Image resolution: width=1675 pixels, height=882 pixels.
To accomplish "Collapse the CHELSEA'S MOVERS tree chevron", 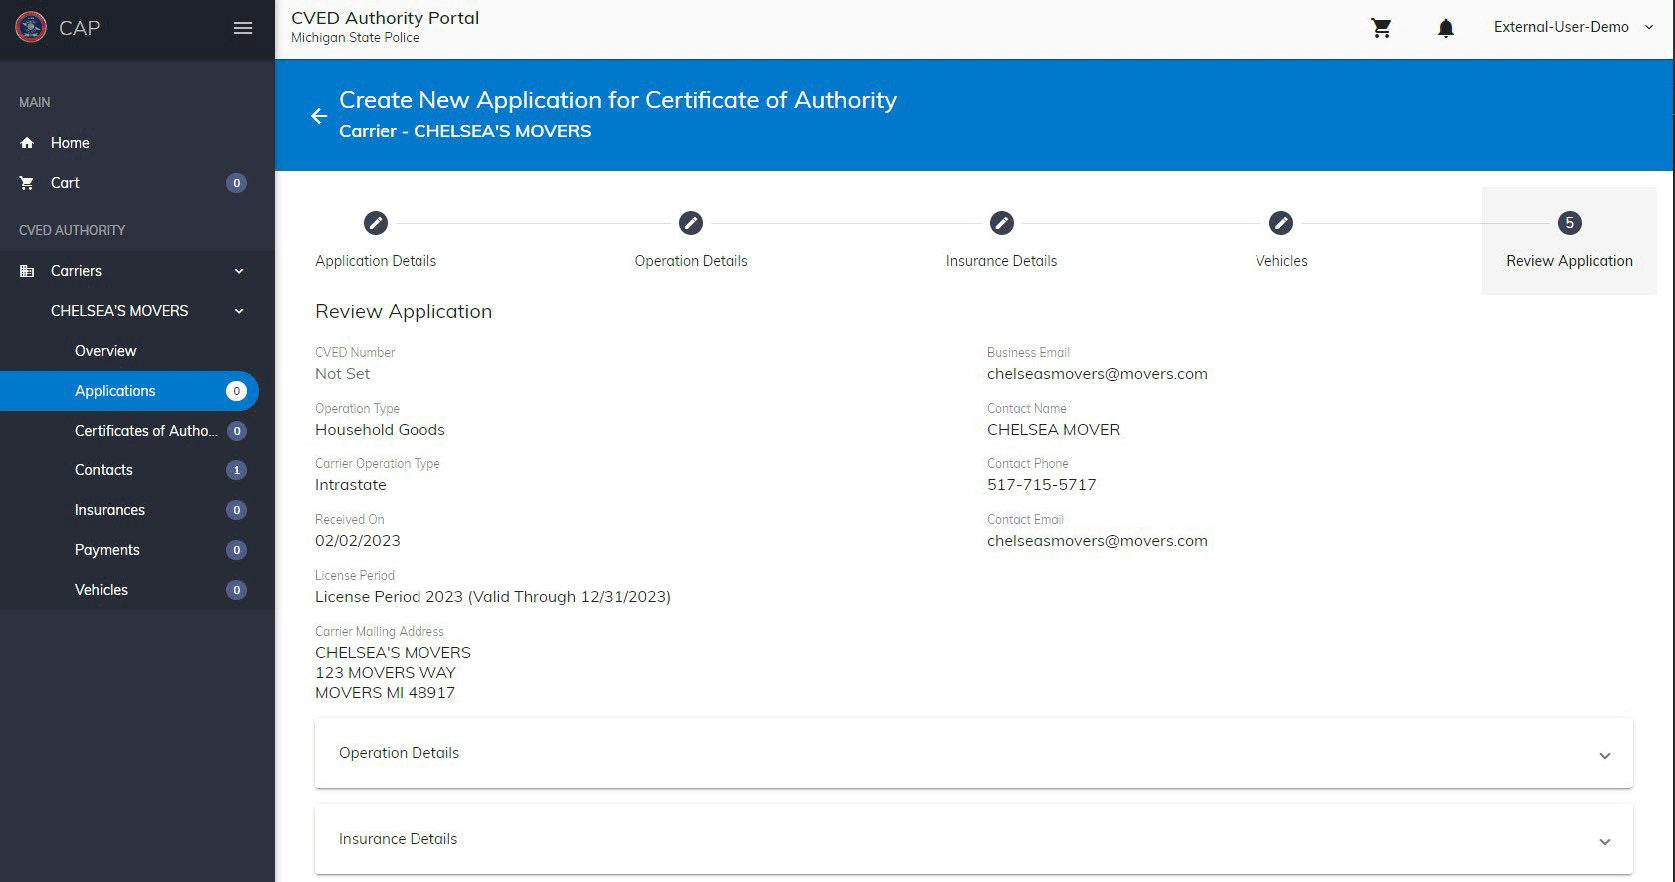I will click(x=239, y=311).
